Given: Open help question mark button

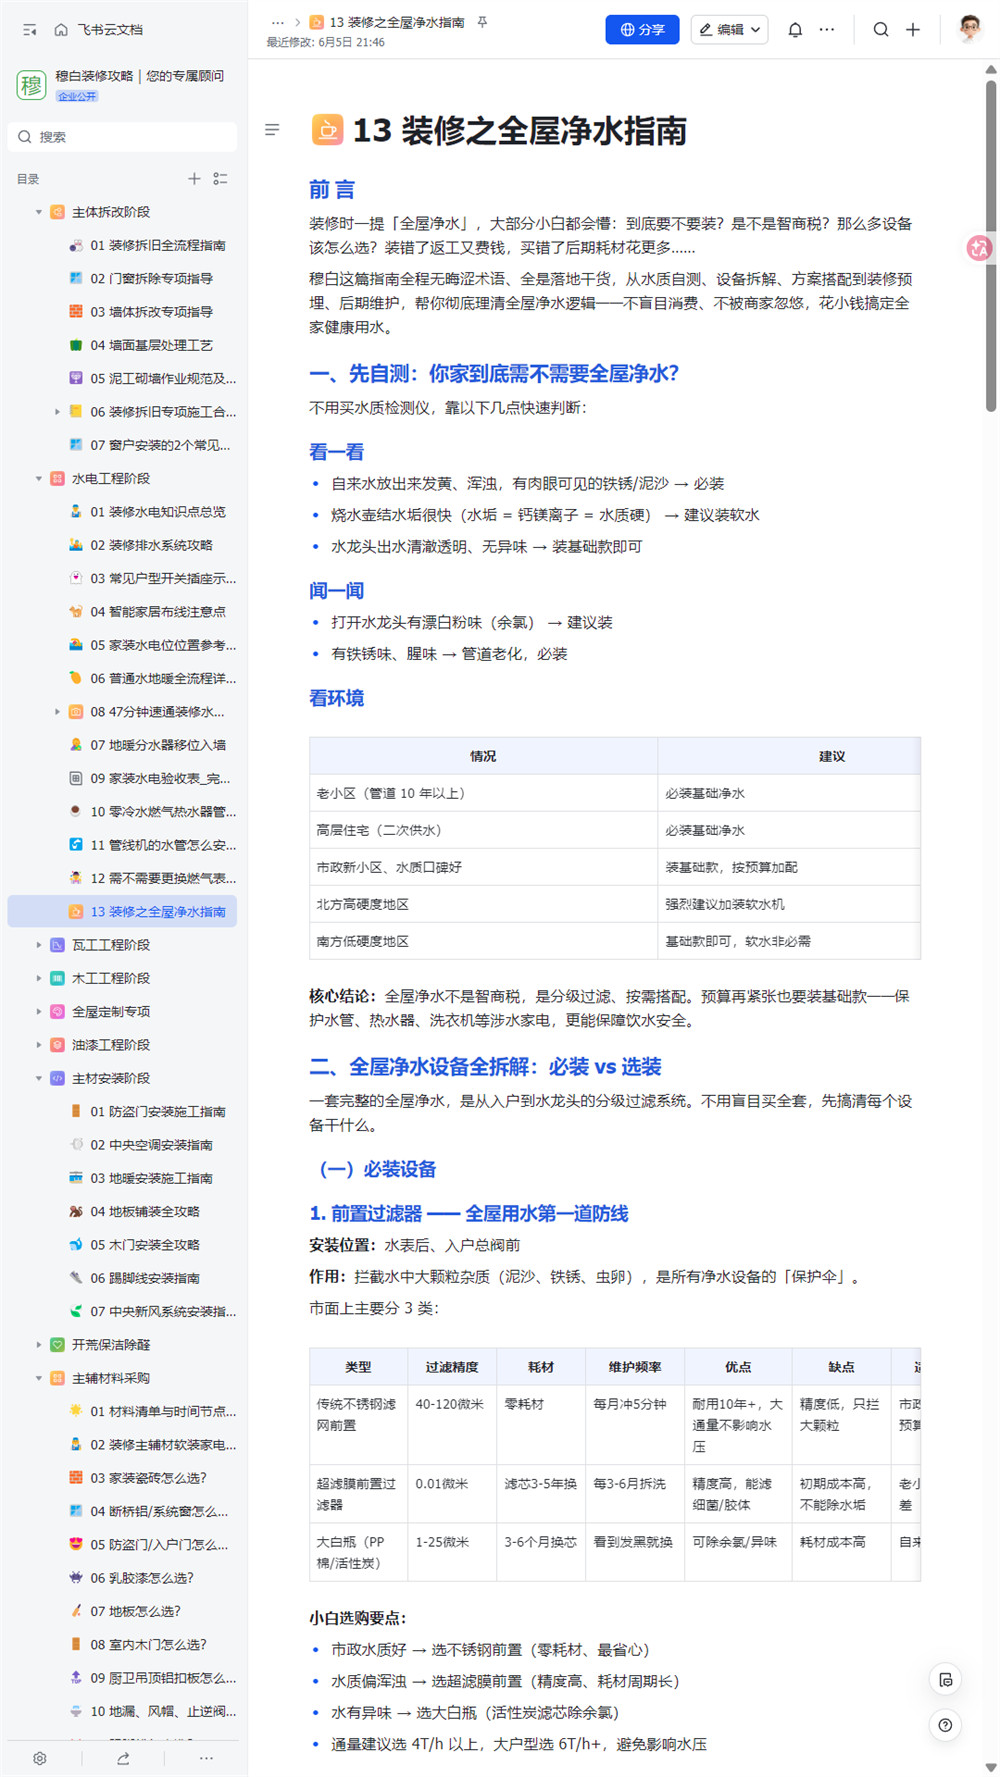Looking at the screenshot, I should pos(945,1725).
